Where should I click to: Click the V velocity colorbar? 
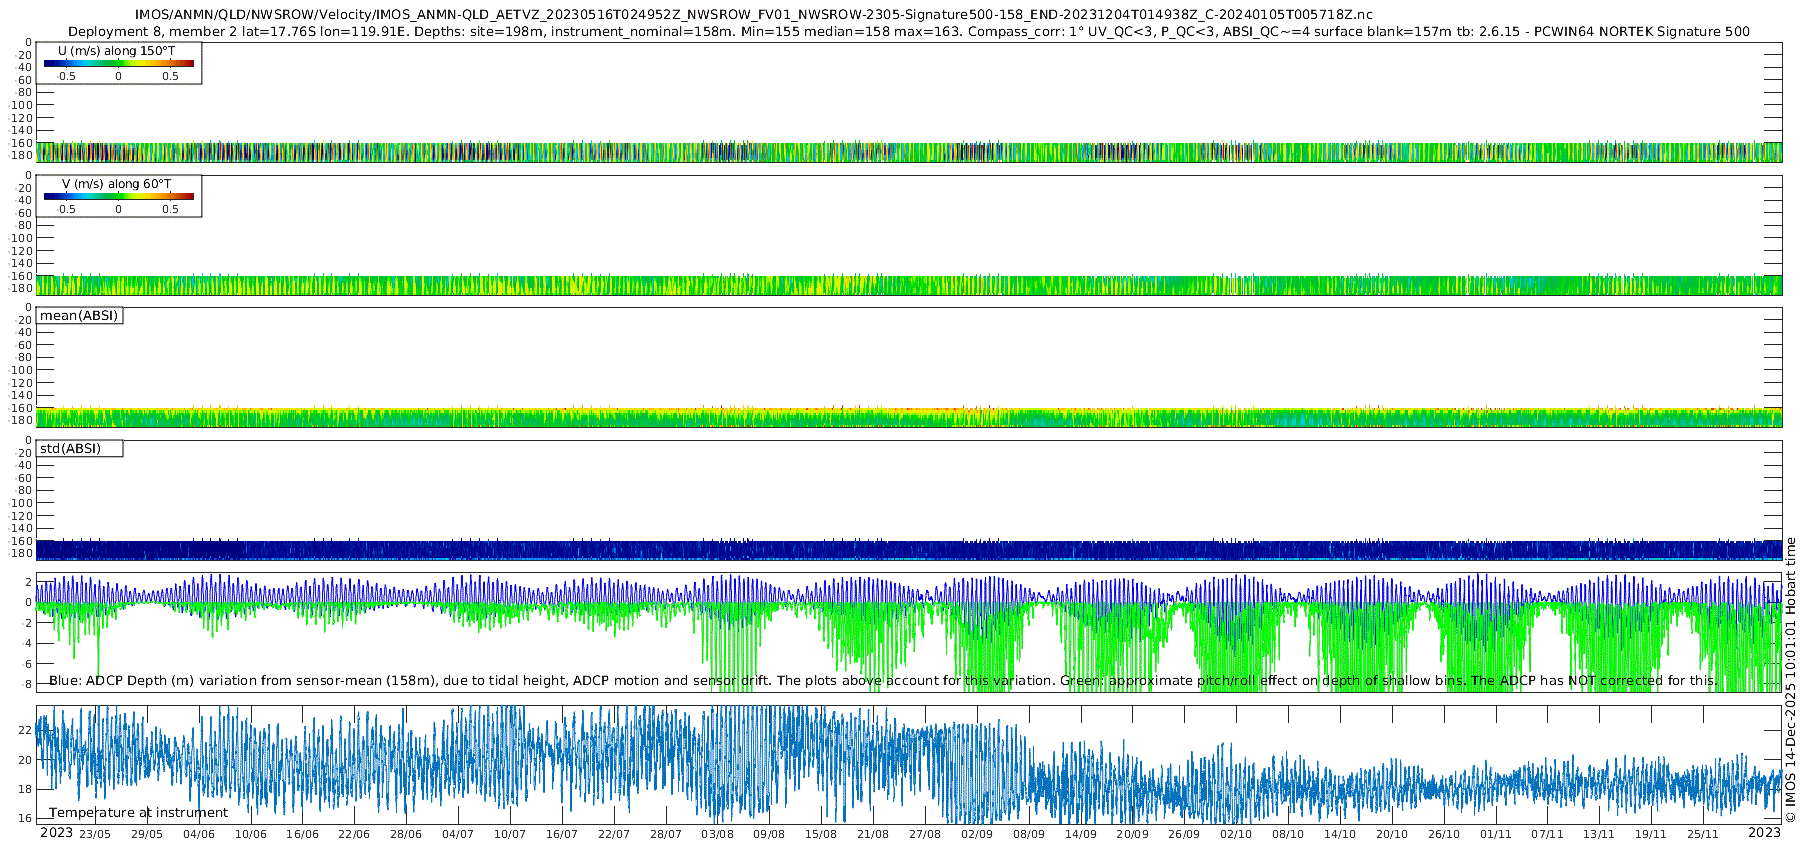point(118,197)
